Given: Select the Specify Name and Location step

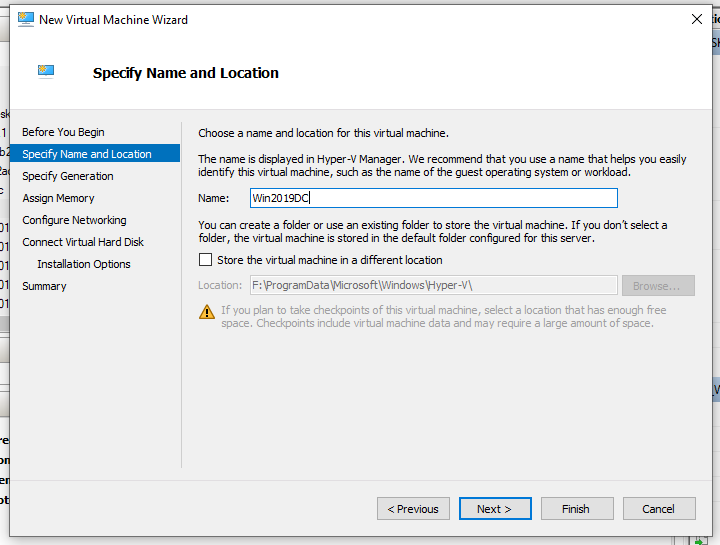Looking at the screenshot, I should (95, 154).
